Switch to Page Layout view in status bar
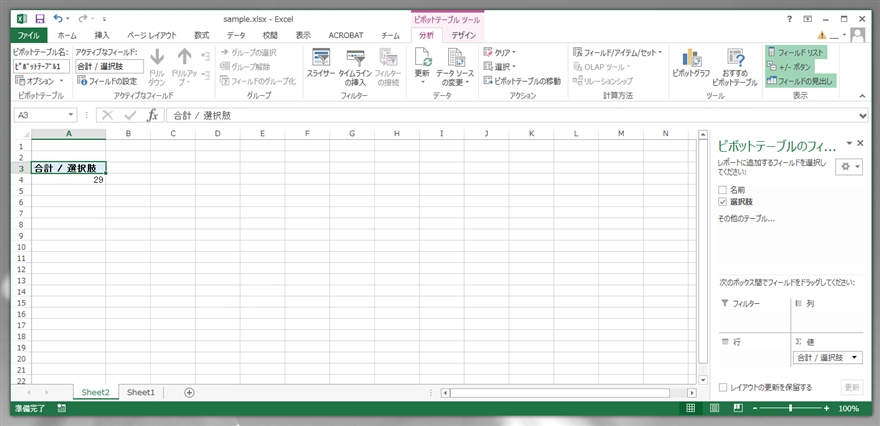Screen dimensions: 880x426 (x=714, y=408)
